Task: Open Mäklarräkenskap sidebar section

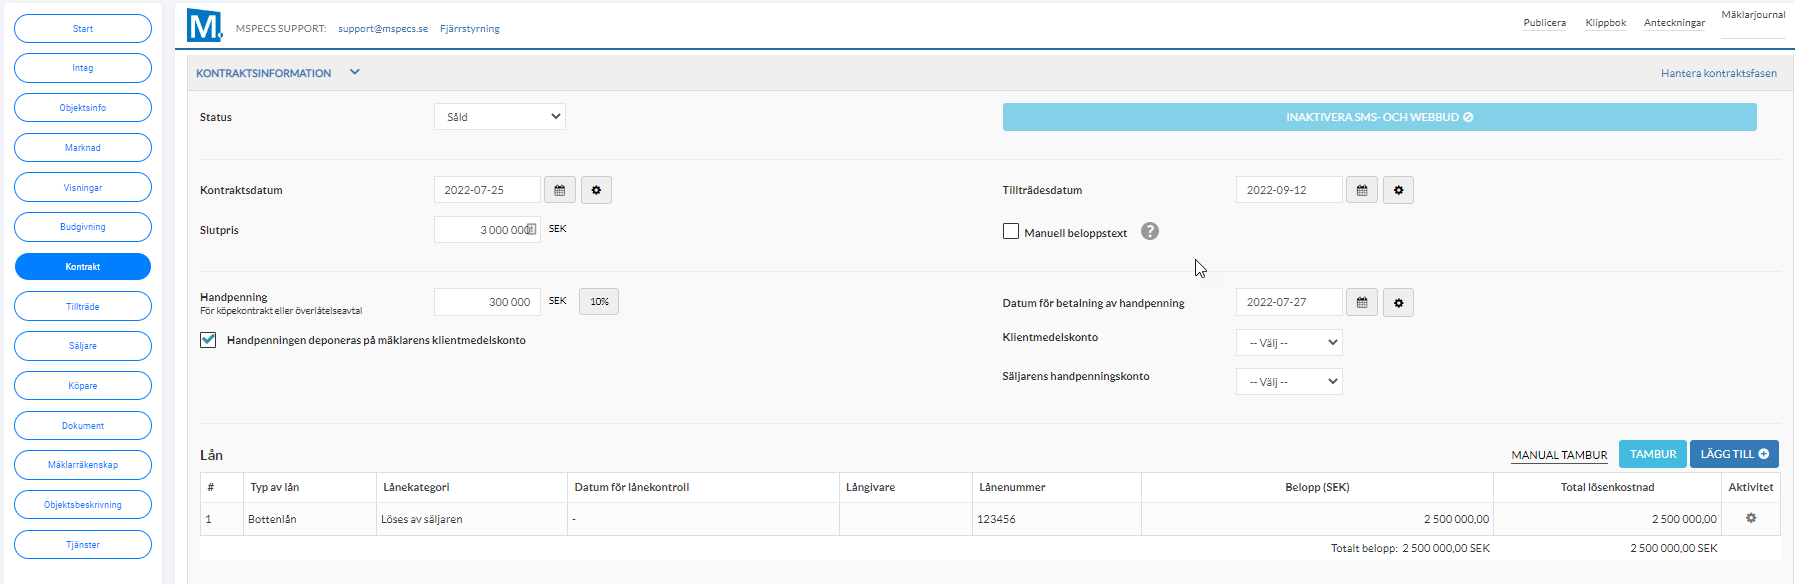Action: coord(83,465)
